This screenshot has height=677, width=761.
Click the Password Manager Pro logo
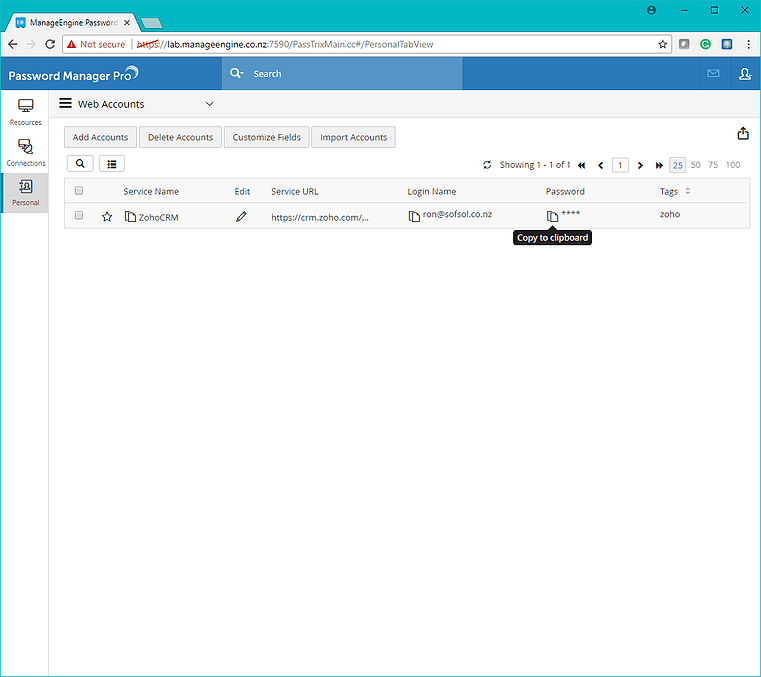(x=73, y=74)
